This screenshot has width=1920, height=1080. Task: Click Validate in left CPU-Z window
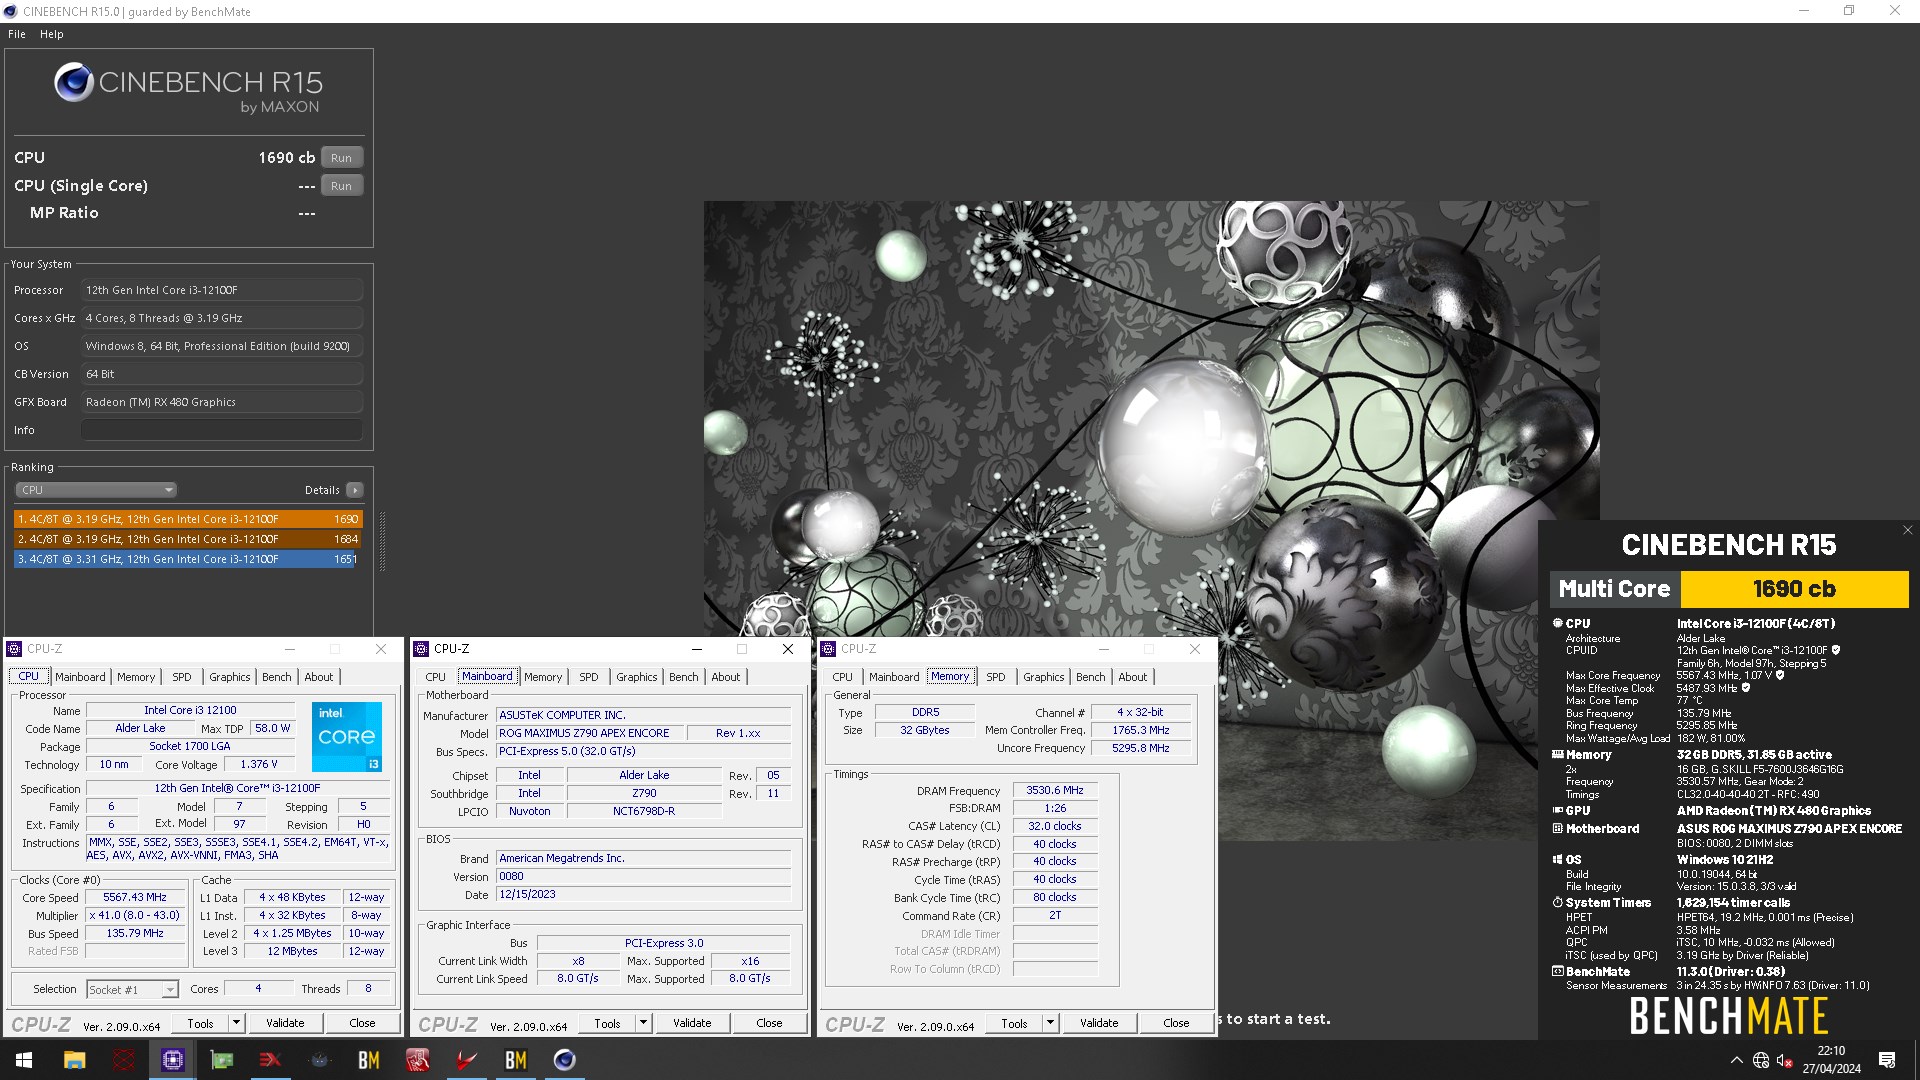click(x=285, y=1023)
